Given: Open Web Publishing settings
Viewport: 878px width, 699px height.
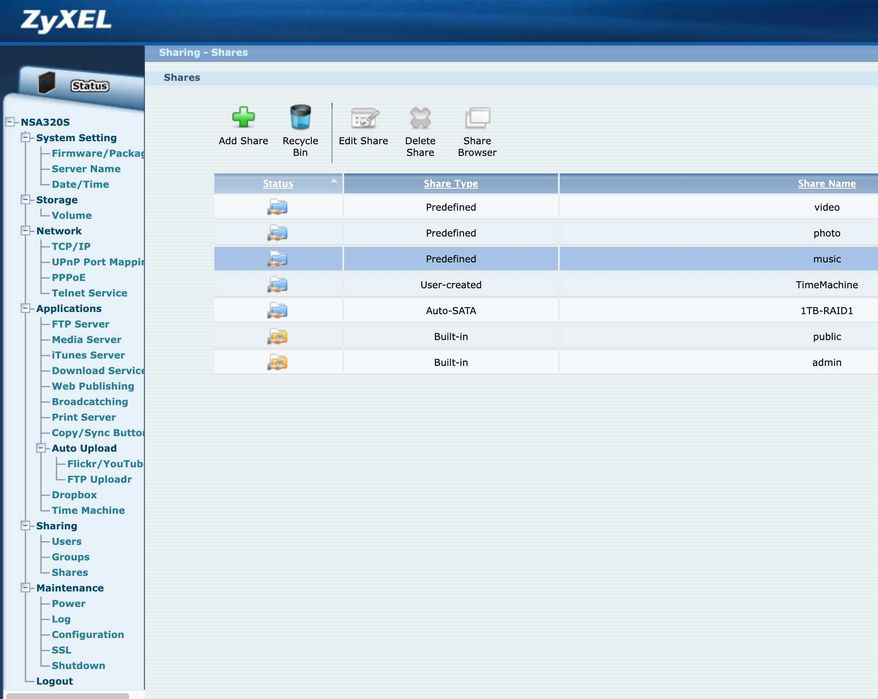Looking at the screenshot, I should click(93, 386).
